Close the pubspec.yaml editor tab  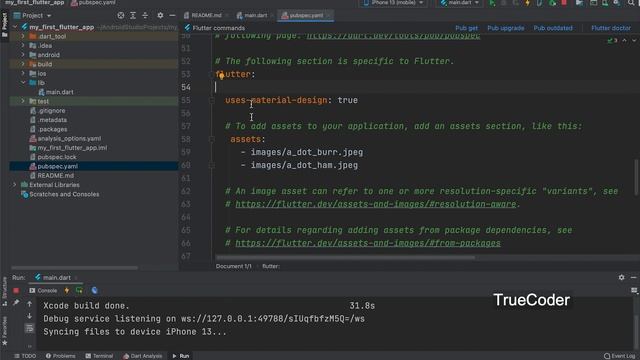tap(329, 16)
